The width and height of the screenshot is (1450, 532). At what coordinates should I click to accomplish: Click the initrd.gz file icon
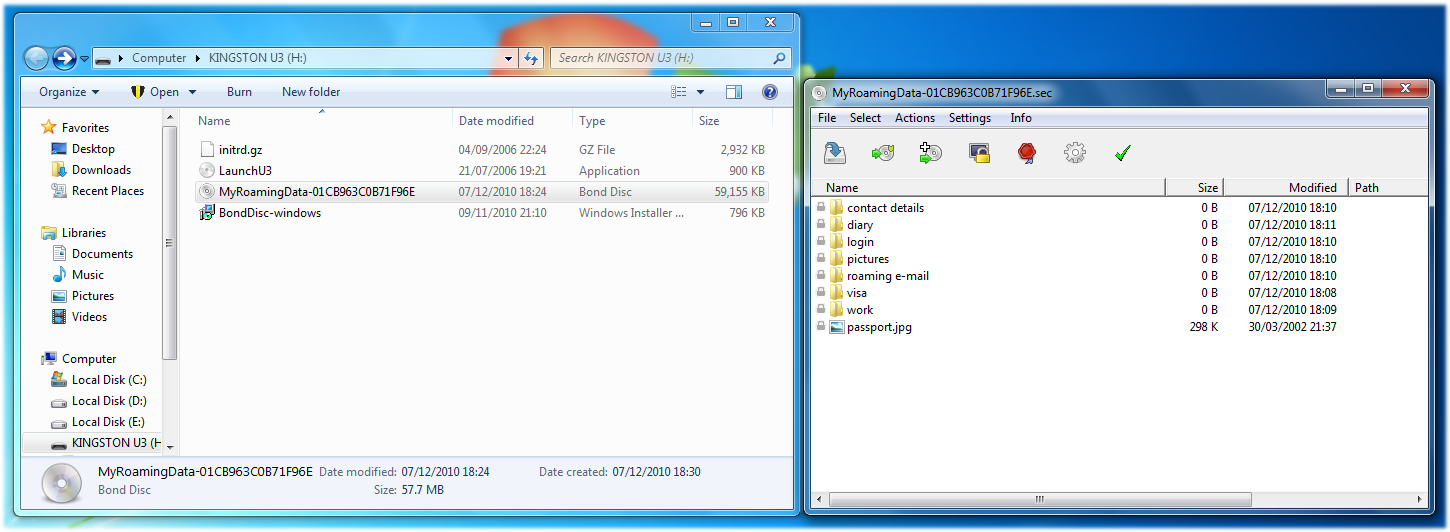click(x=207, y=150)
